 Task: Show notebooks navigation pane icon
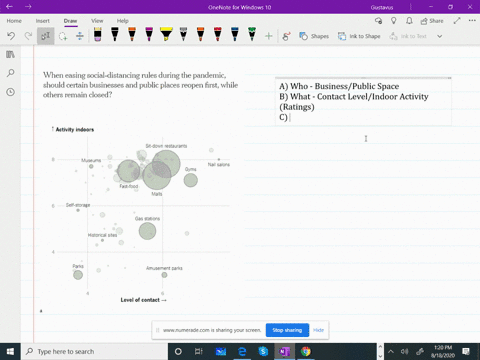pos(10,54)
